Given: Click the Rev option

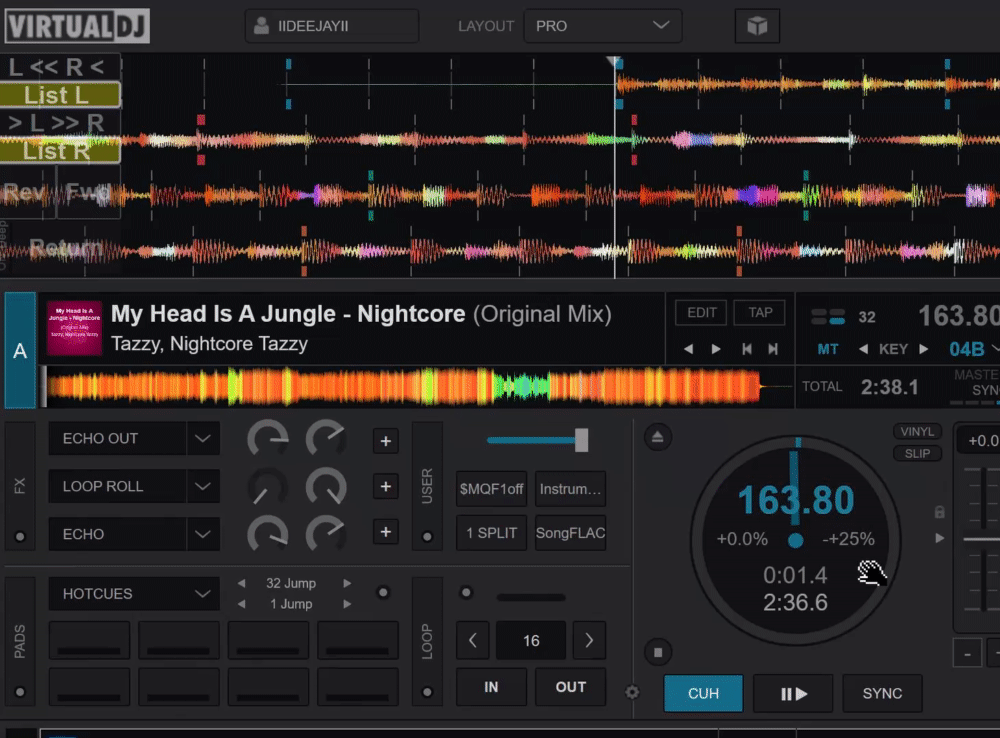Looking at the screenshot, I should coord(27,192).
